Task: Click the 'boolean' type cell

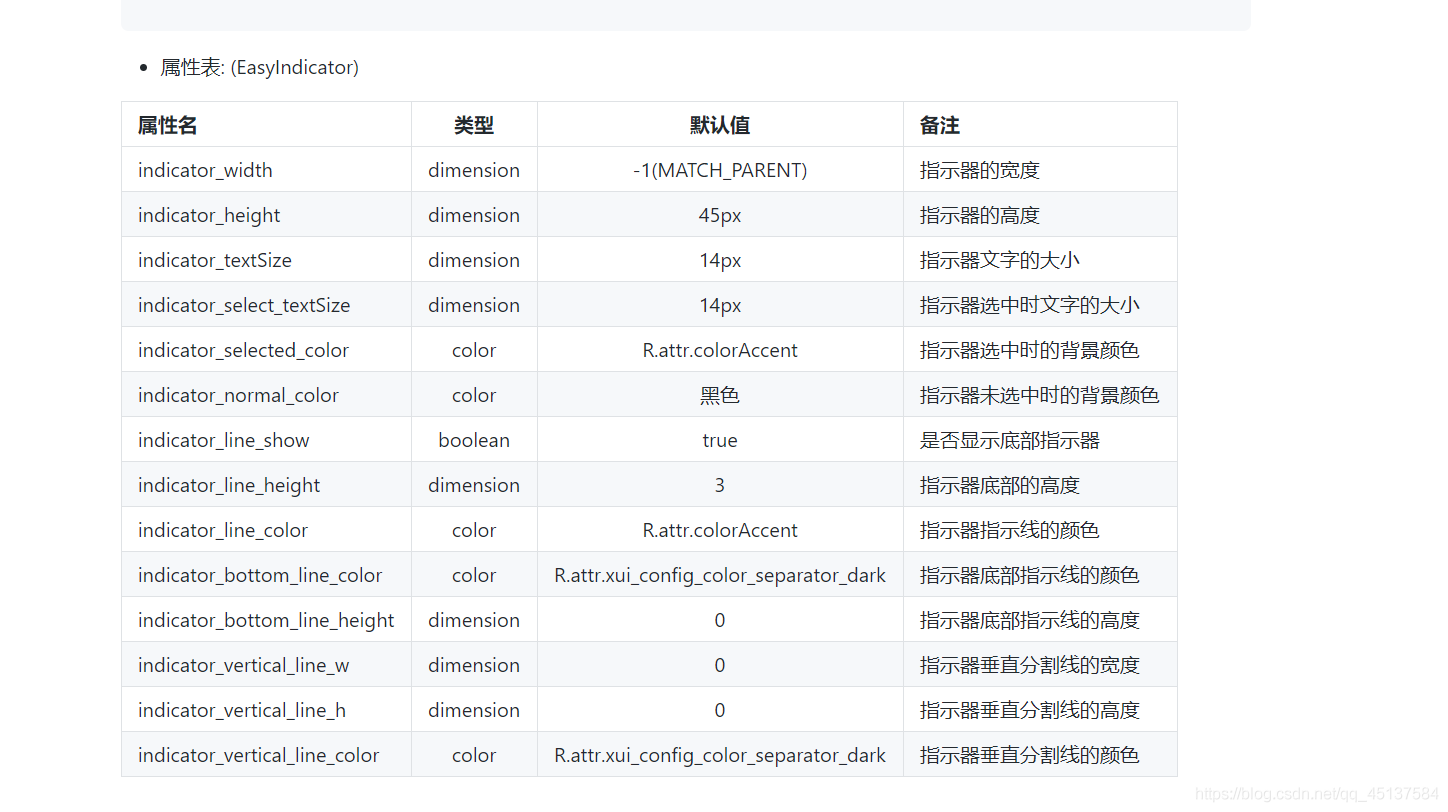Action: tap(474, 440)
